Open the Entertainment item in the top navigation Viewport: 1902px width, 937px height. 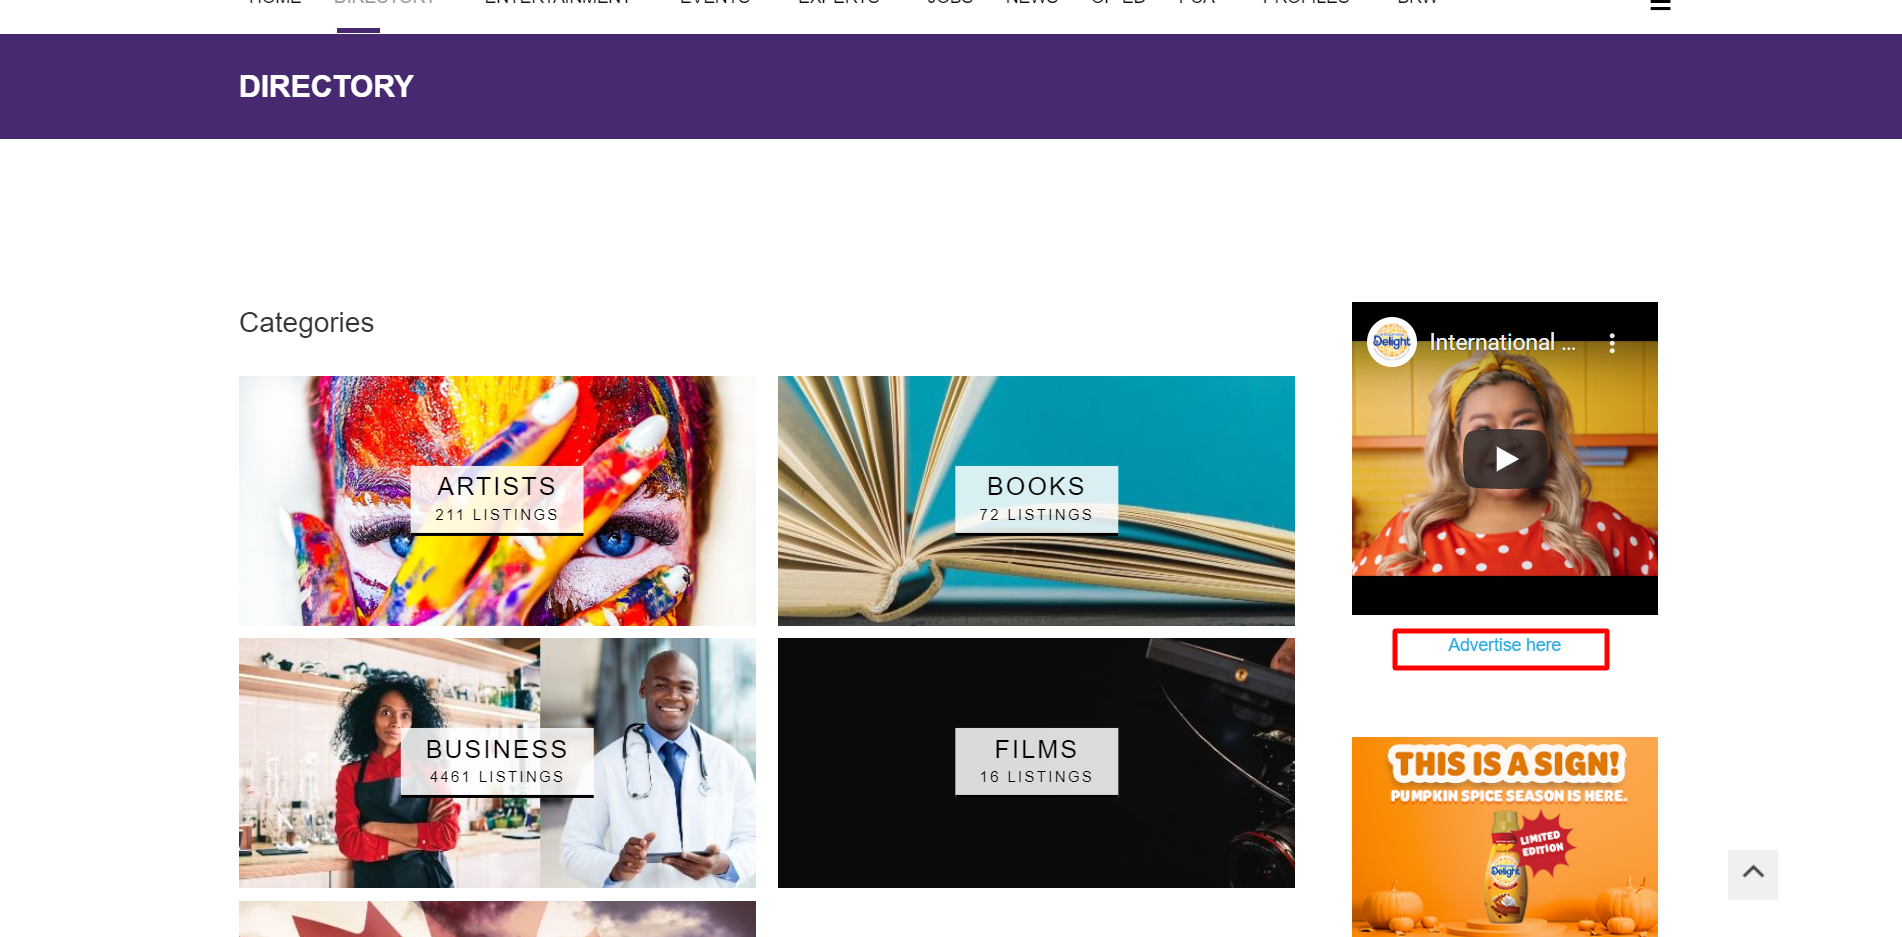pos(558,4)
